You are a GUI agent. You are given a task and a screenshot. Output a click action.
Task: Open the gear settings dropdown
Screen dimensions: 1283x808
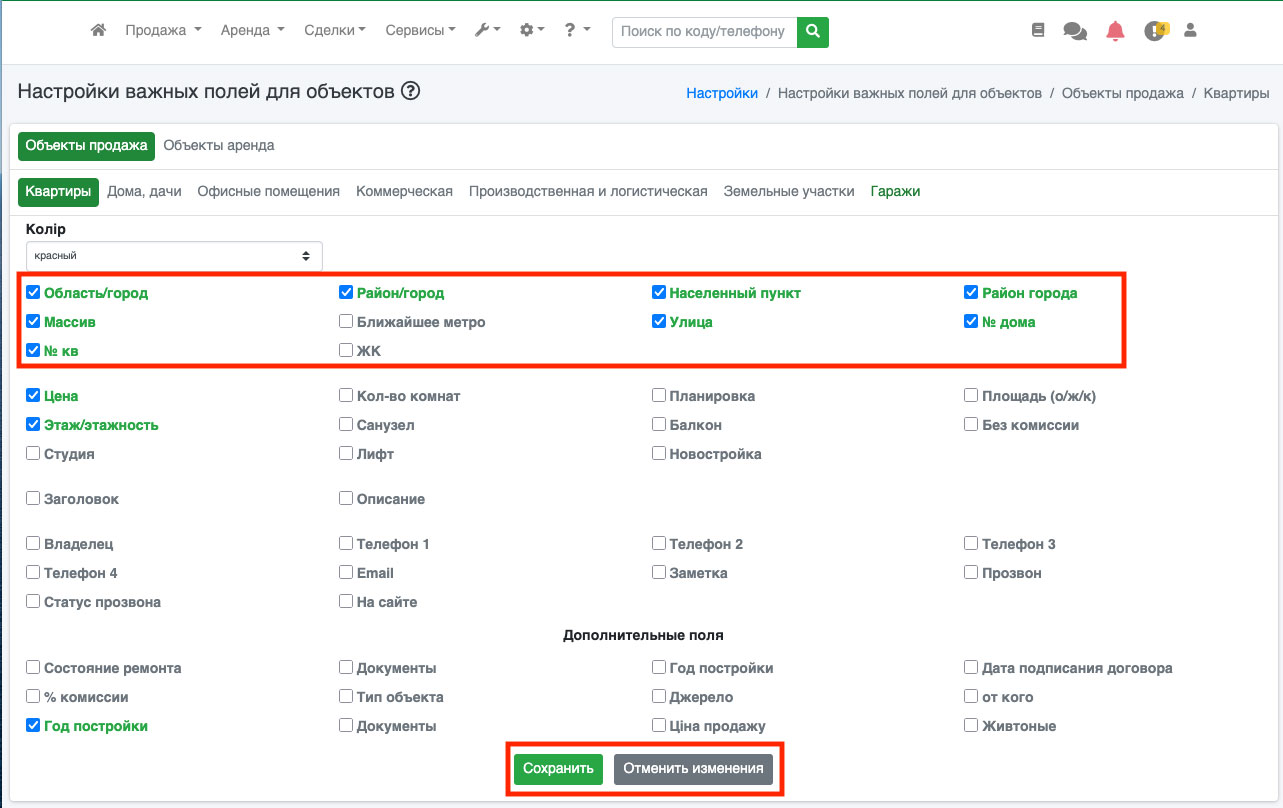point(532,30)
